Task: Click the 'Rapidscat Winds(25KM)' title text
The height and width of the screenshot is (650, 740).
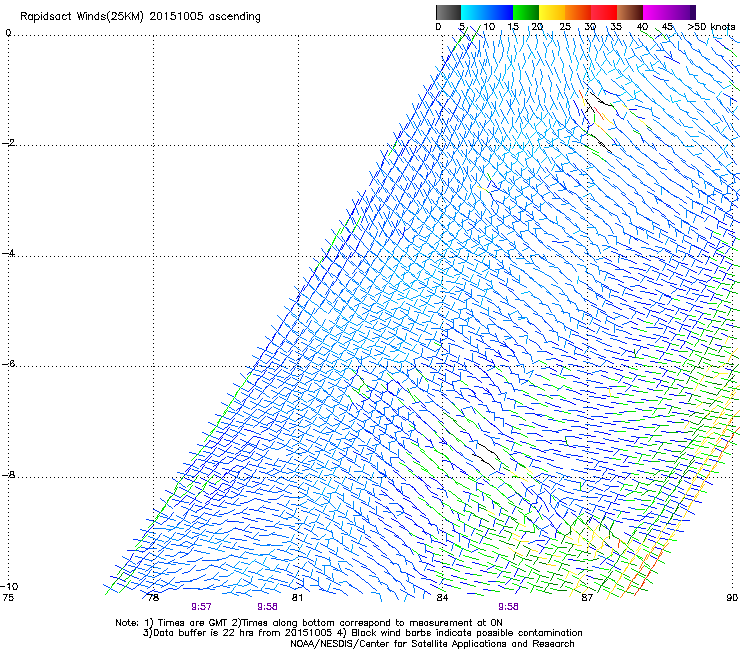Action: 82,17
